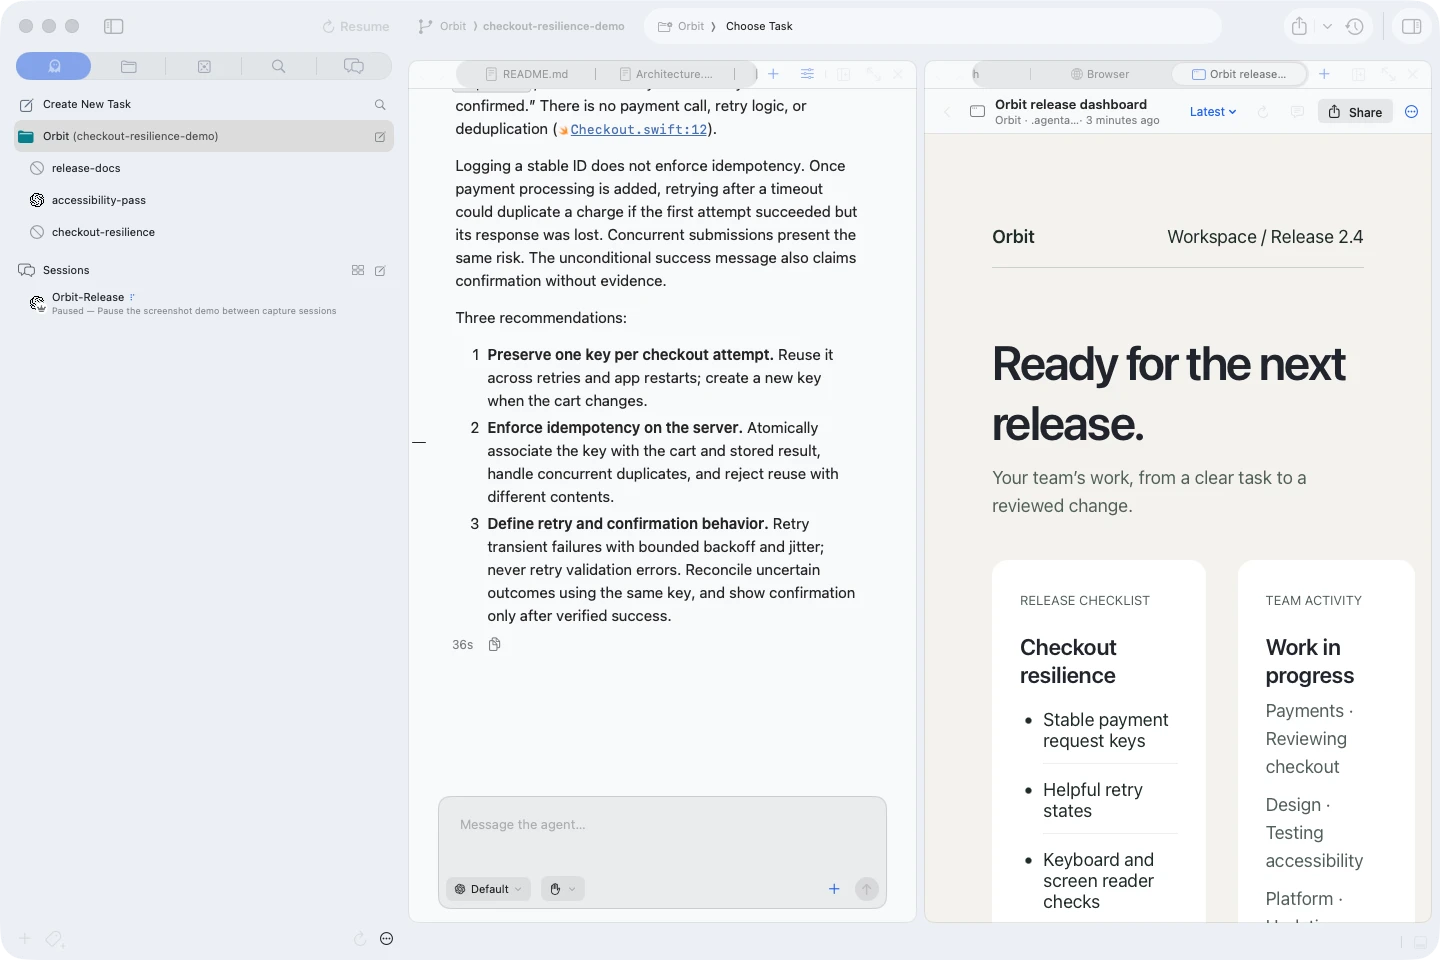Open the Orbit-Release session
Viewport: 1440px width, 960px height.
coord(204,303)
